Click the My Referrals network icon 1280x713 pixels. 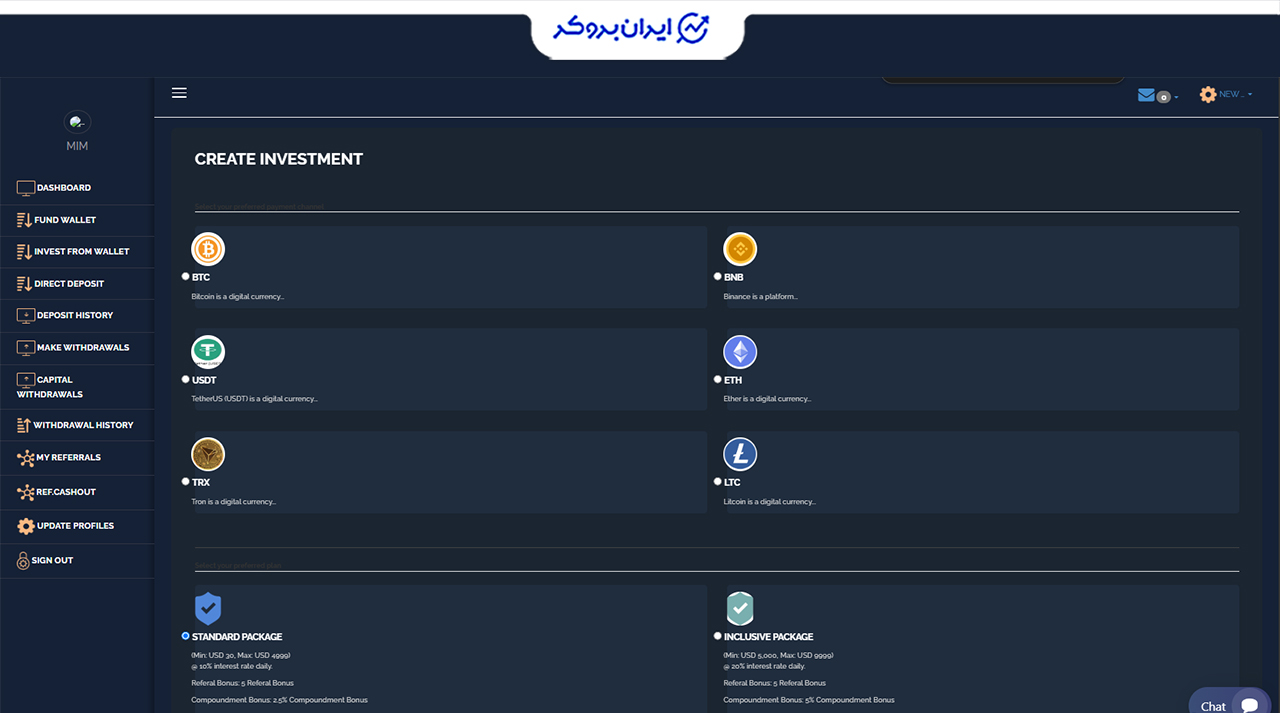(x=25, y=458)
